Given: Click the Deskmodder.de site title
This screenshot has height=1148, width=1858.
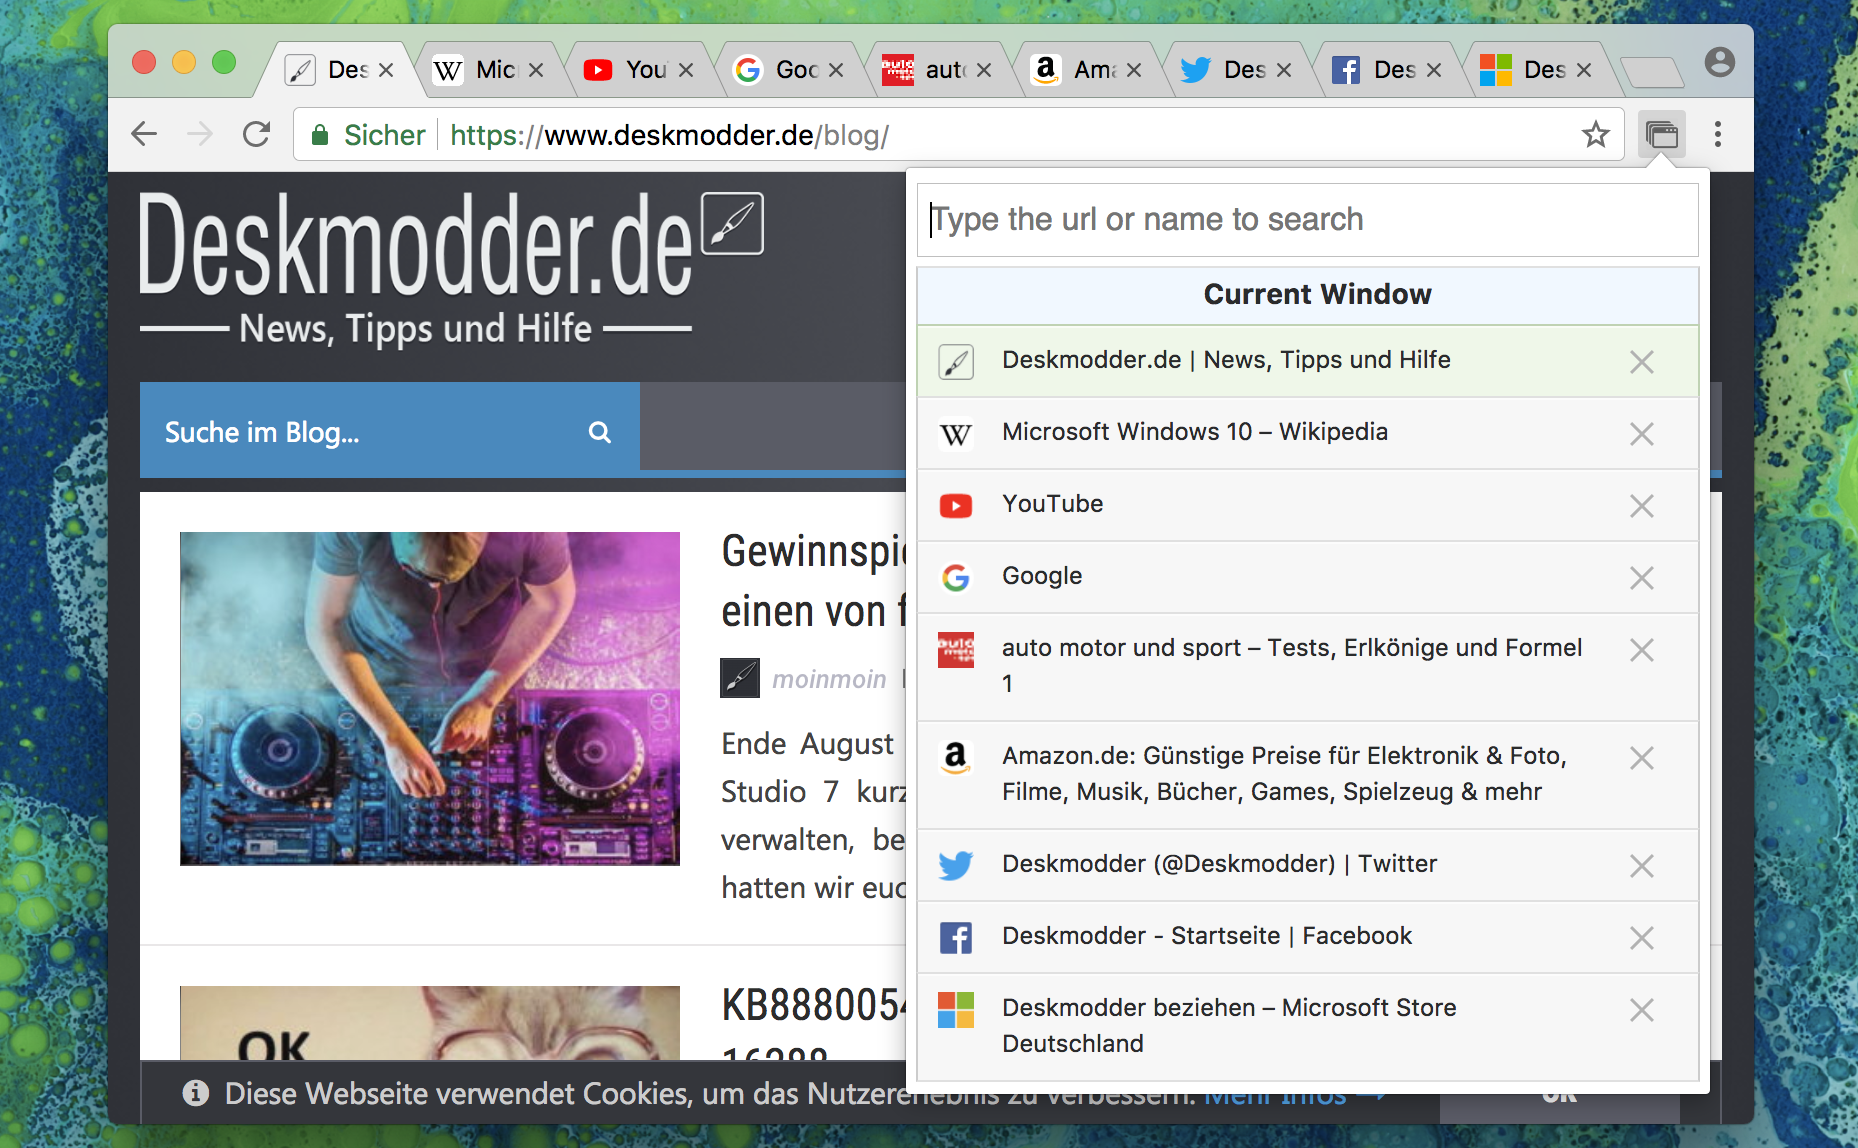Looking at the screenshot, I should 416,245.
